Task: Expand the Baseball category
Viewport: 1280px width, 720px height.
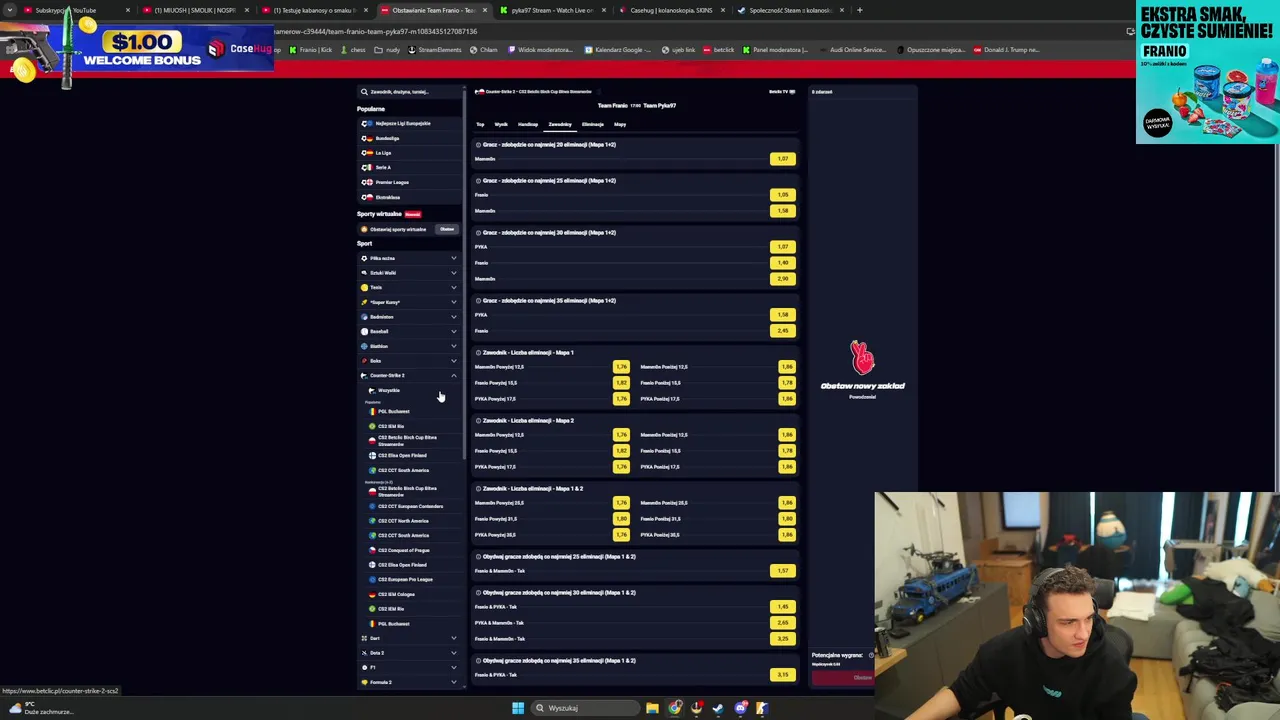Action: [410, 331]
